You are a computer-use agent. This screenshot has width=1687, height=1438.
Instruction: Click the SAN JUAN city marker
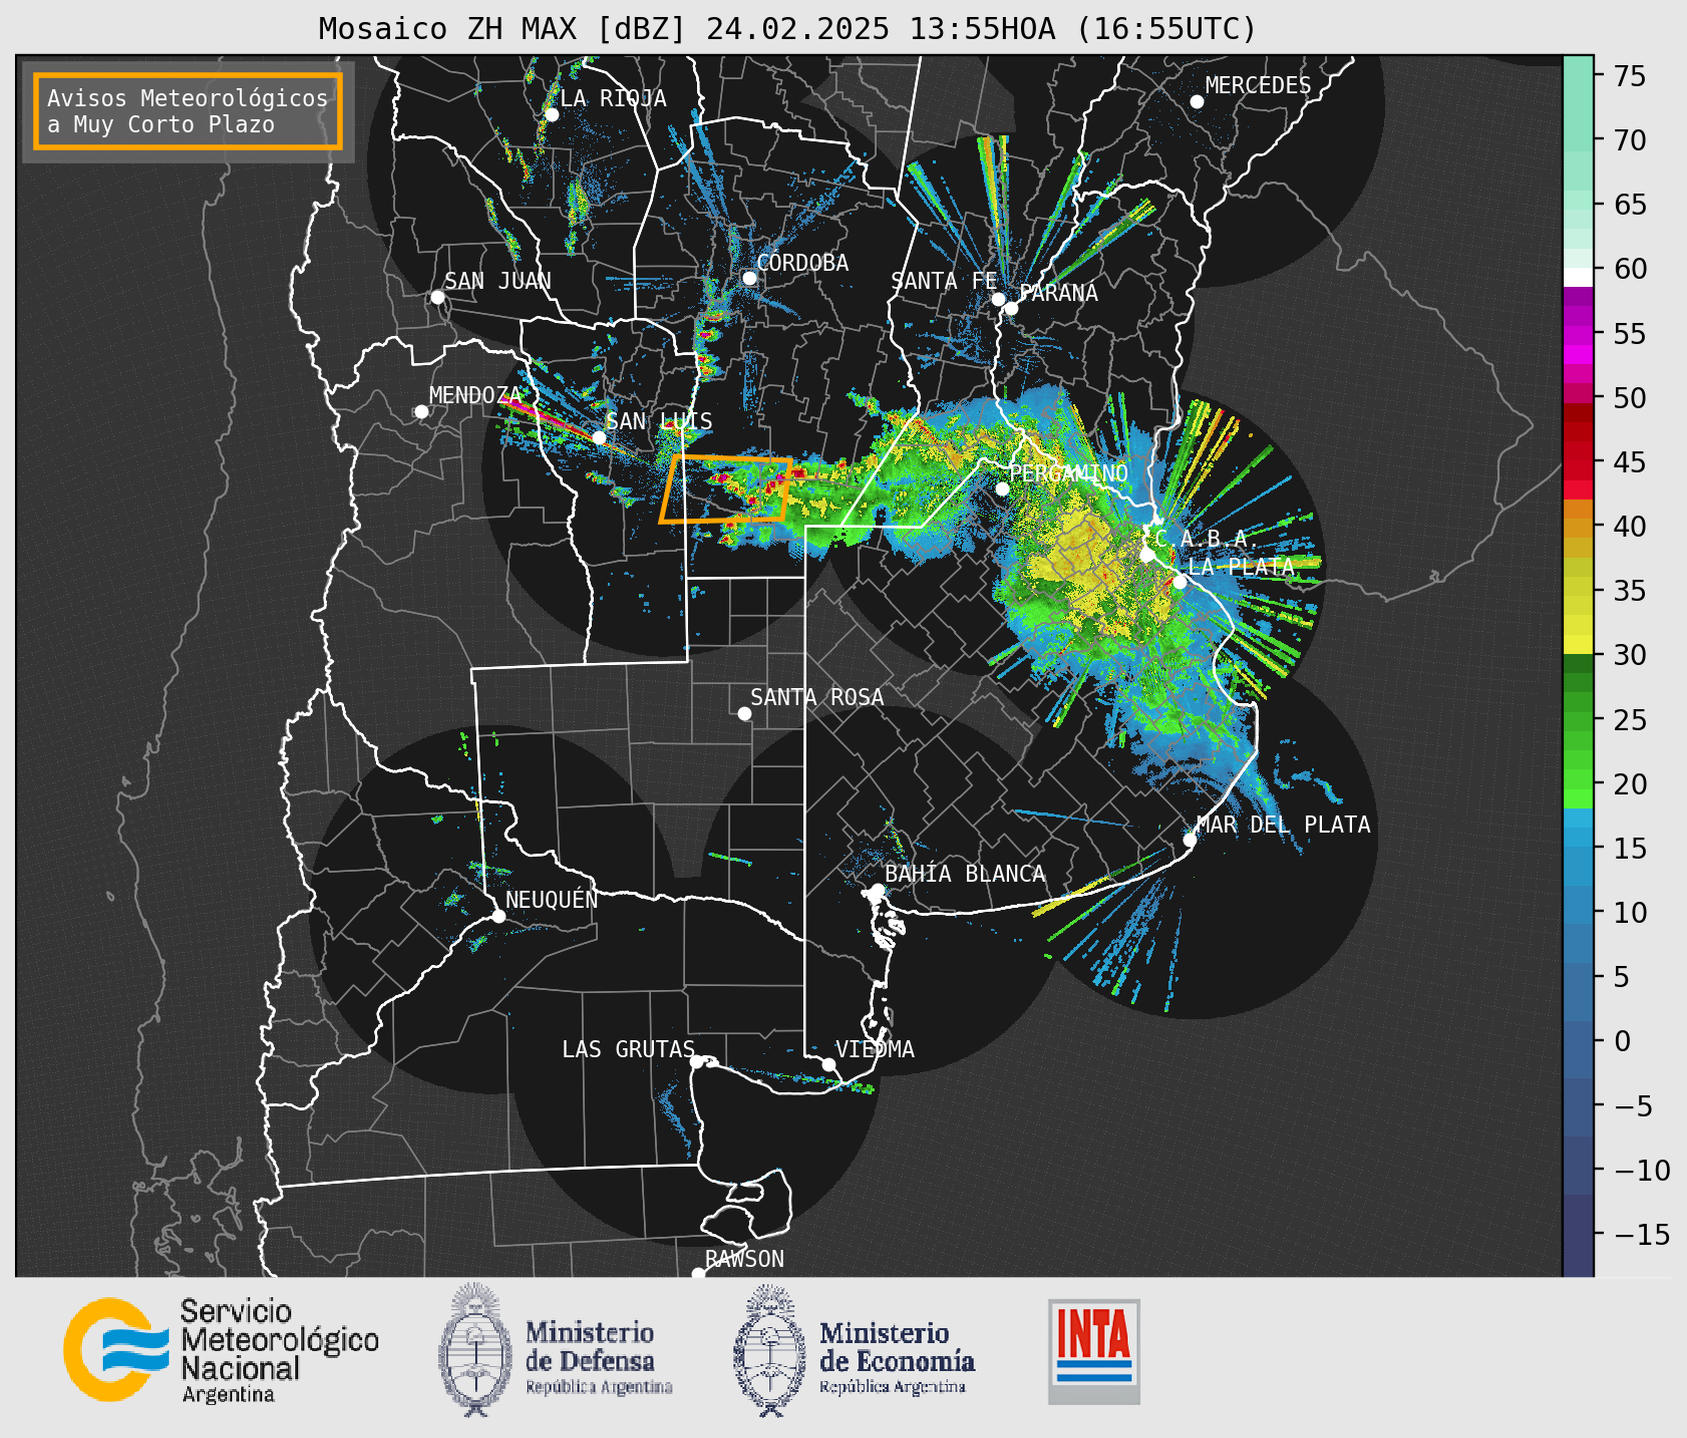pos(437,297)
